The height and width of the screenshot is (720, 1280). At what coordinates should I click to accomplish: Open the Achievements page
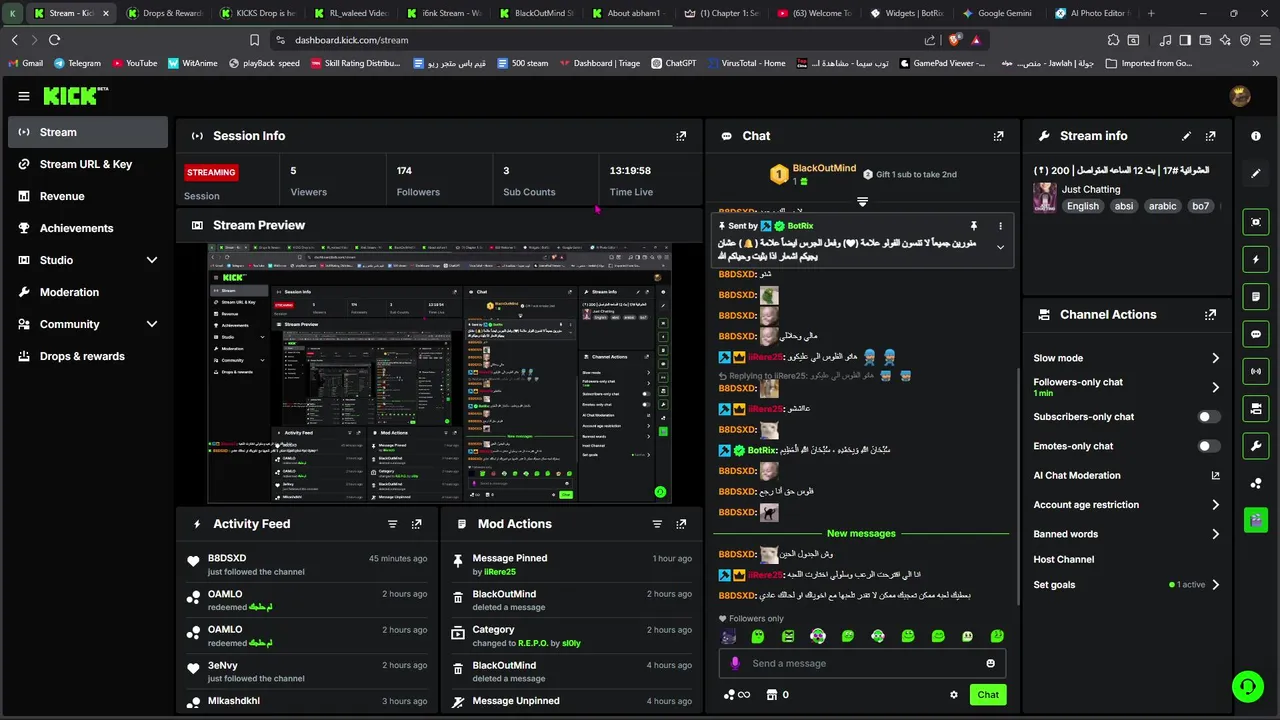point(88,228)
